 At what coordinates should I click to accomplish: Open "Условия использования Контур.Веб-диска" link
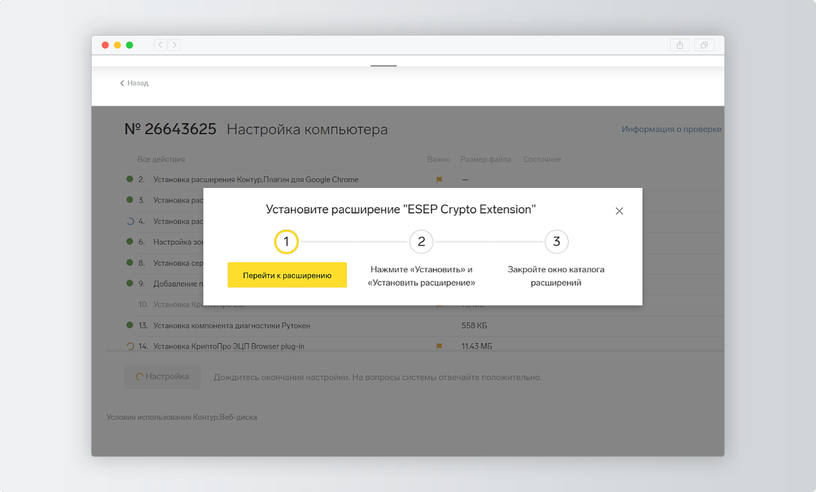tap(182, 417)
